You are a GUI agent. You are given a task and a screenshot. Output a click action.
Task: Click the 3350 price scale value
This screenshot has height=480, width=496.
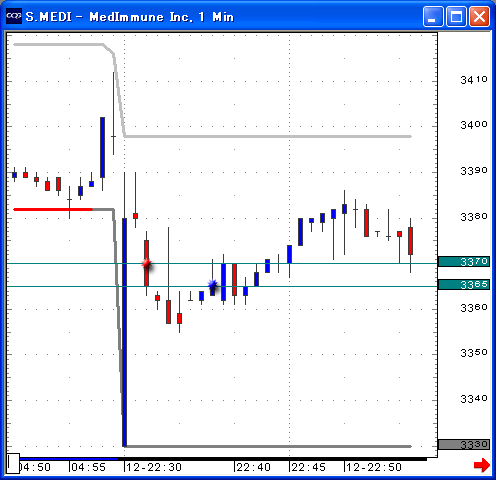point(474,353)
